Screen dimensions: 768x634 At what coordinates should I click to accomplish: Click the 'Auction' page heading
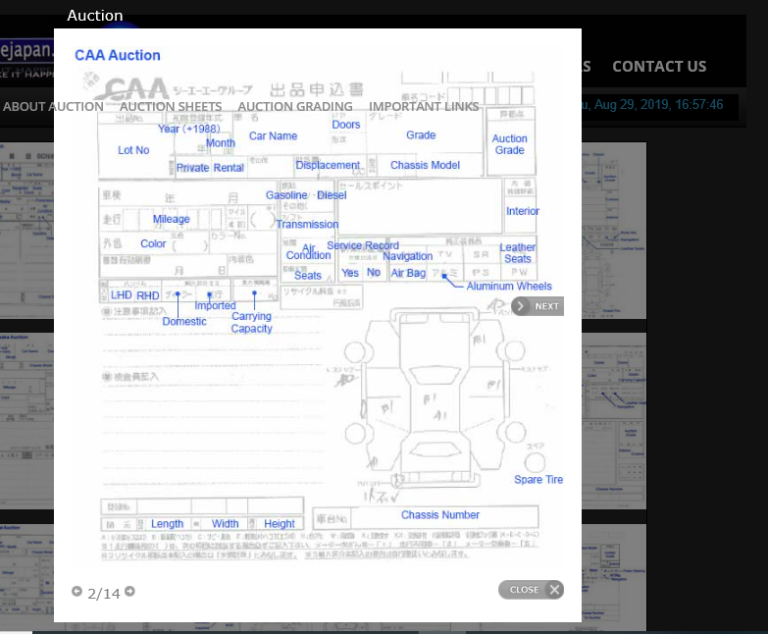click(x=95, y=16)
